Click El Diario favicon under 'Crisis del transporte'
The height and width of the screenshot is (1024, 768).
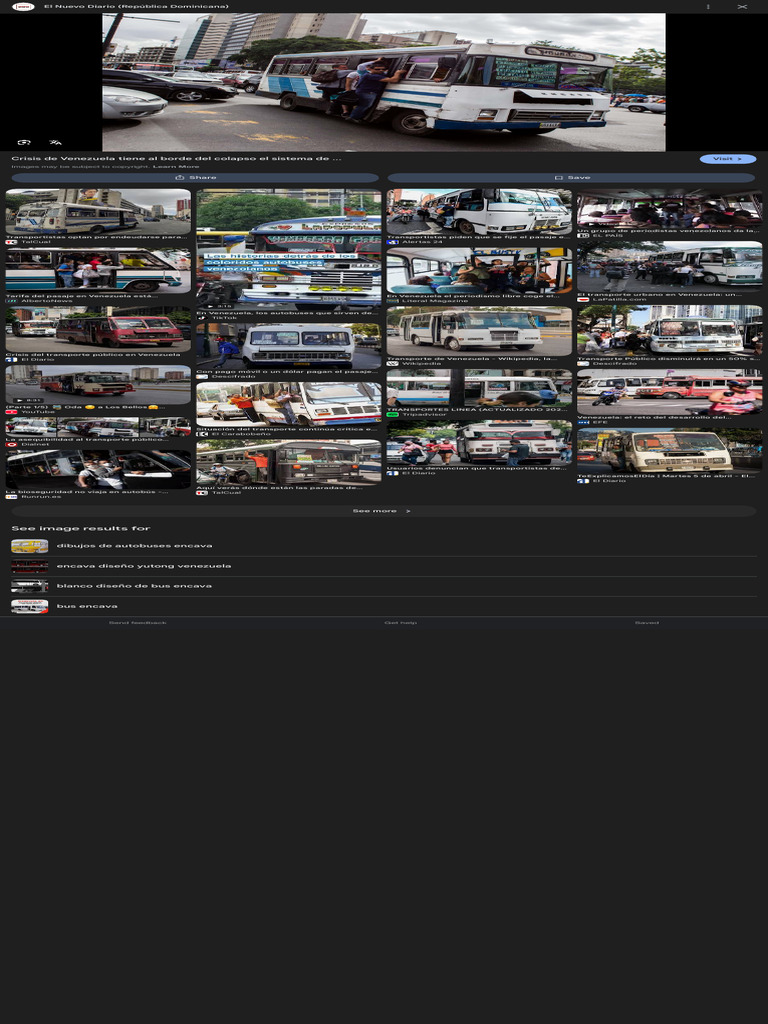[x=11, y=360]
